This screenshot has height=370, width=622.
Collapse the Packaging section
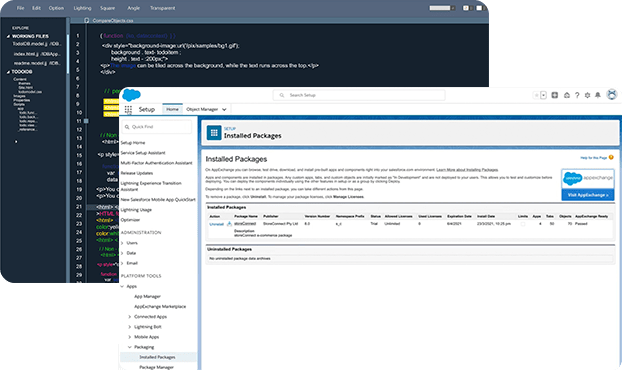(130, 347)
